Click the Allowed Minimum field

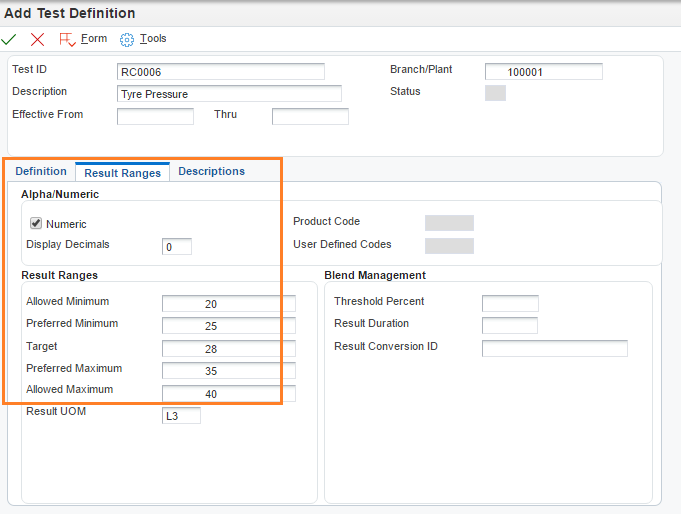tap(228, 303)
